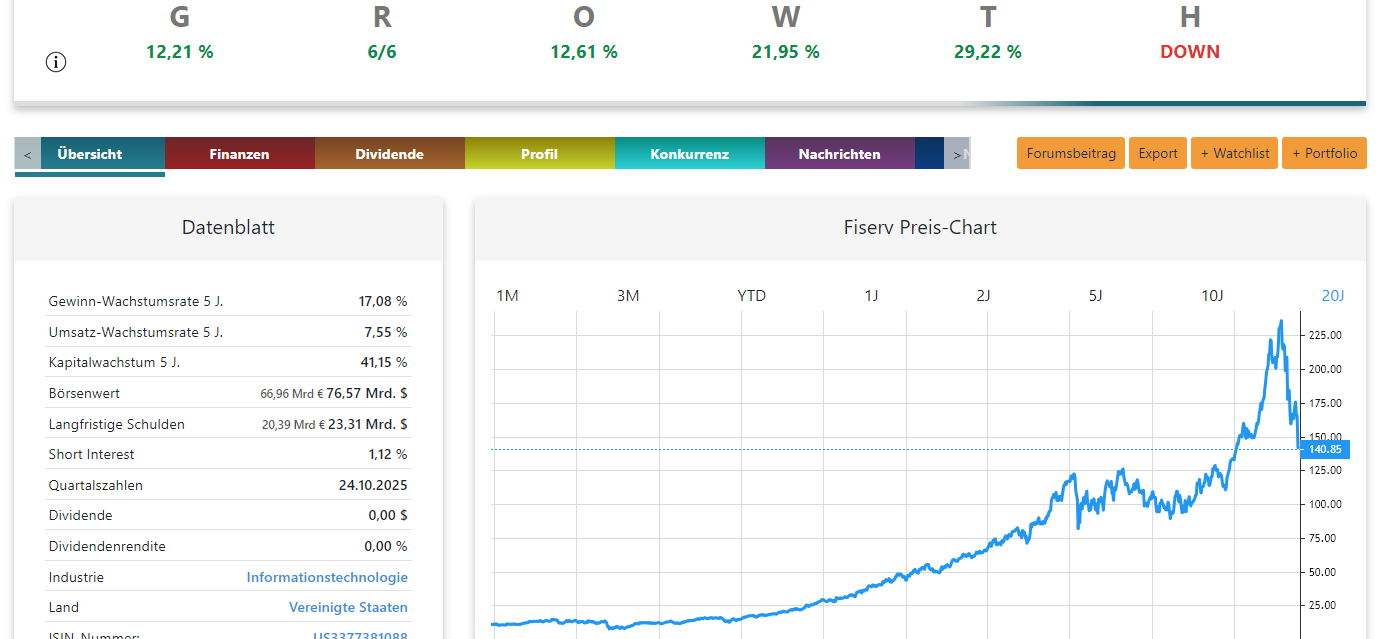Click the G score 12,21 %
1379x639 pixels.
click(x=180, y=52)
